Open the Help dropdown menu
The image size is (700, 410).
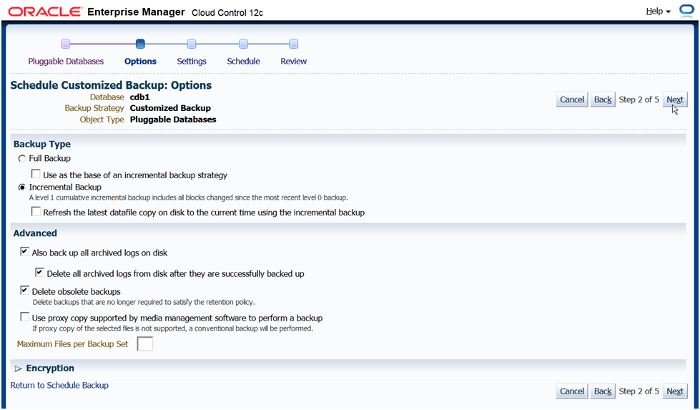coord(658,11)
